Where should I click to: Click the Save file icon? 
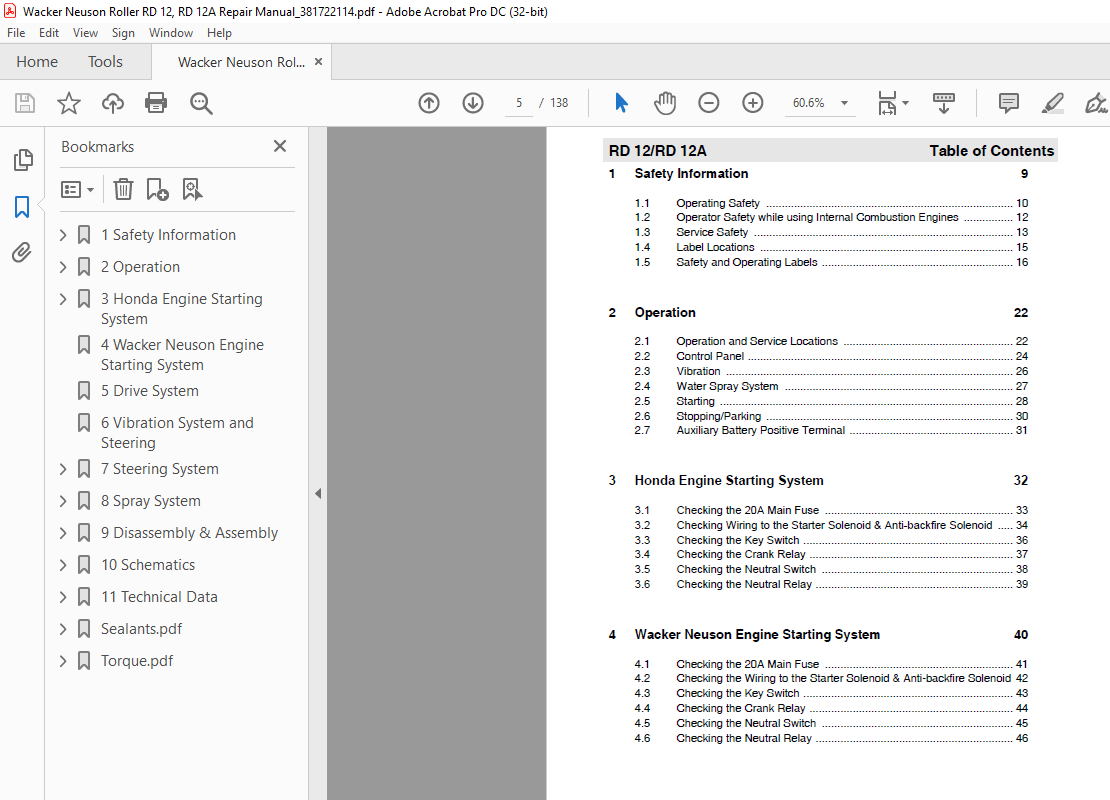(x=25, y=103)
